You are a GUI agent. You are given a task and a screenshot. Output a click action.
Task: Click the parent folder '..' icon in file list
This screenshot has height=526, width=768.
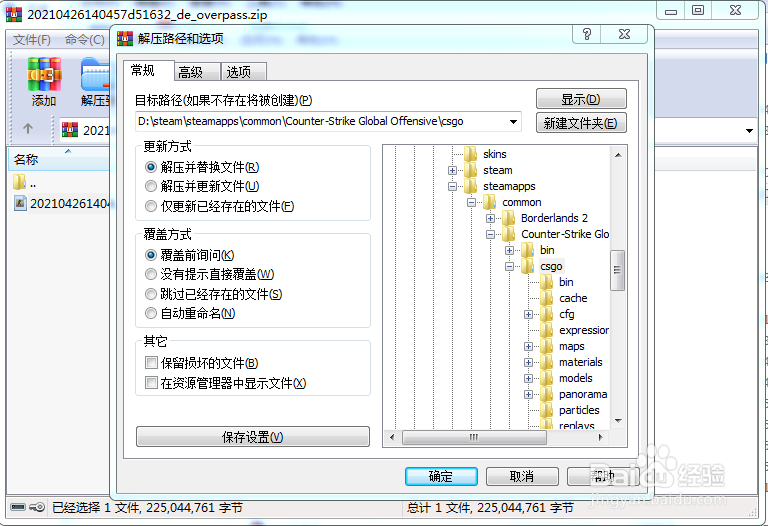(x=19, y=182)
